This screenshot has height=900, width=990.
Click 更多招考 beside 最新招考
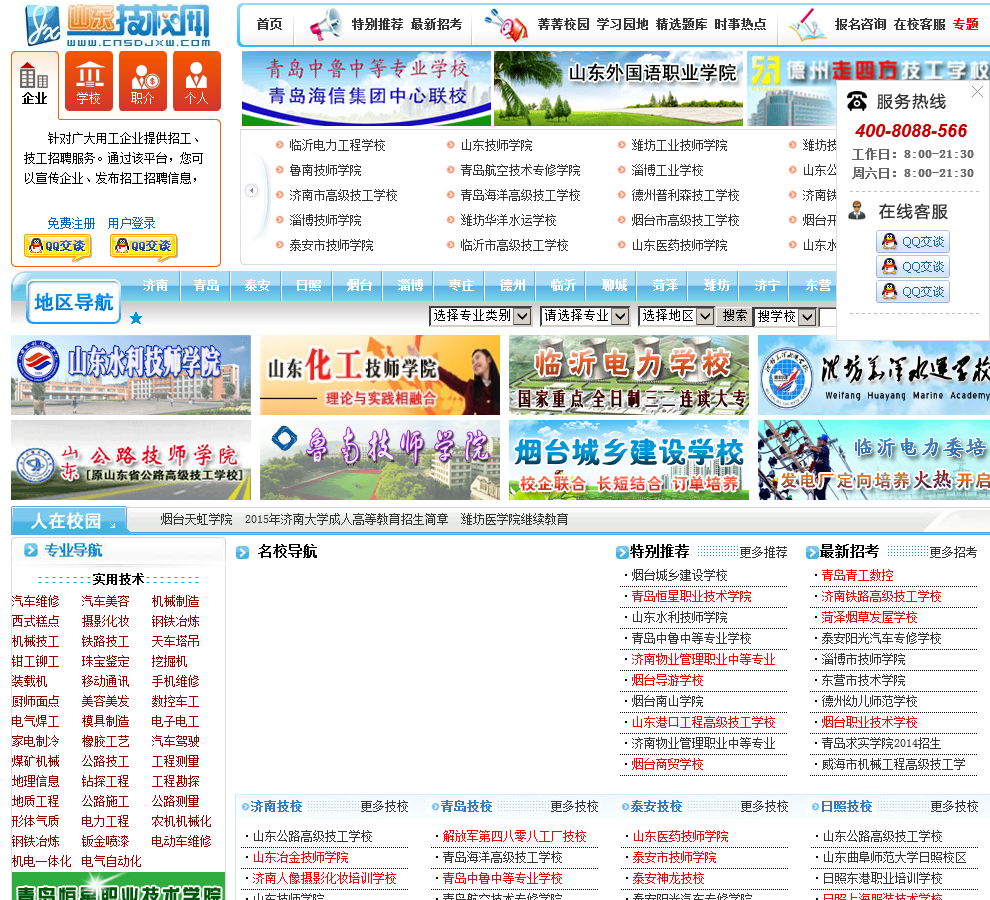[953, 552]
